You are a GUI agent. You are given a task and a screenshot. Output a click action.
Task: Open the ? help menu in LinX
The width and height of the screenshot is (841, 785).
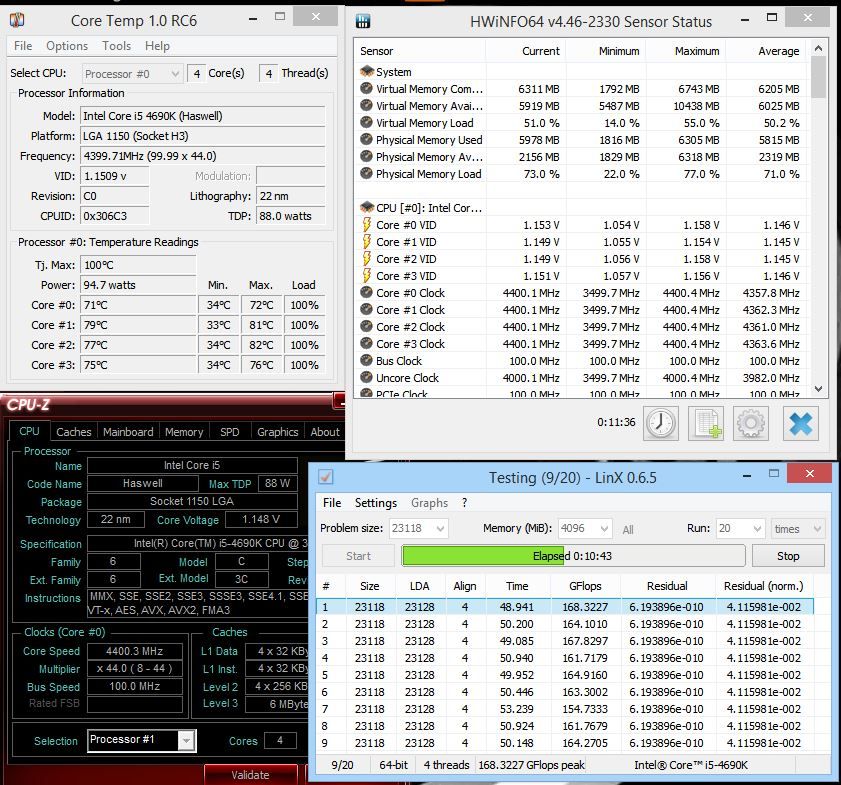(x=464, y=502)
